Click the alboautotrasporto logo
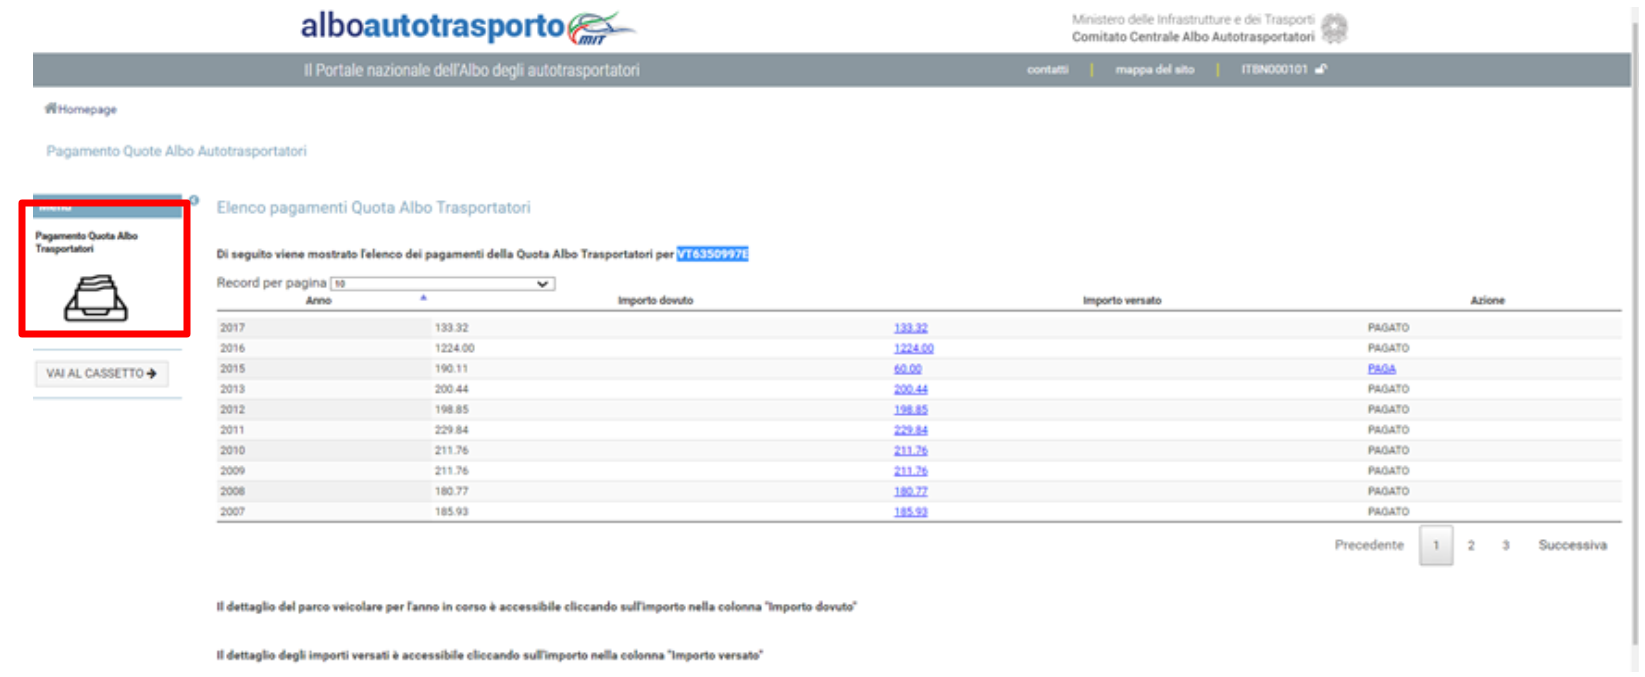Viewport: 1645px width, 677px height. [467, 27]
